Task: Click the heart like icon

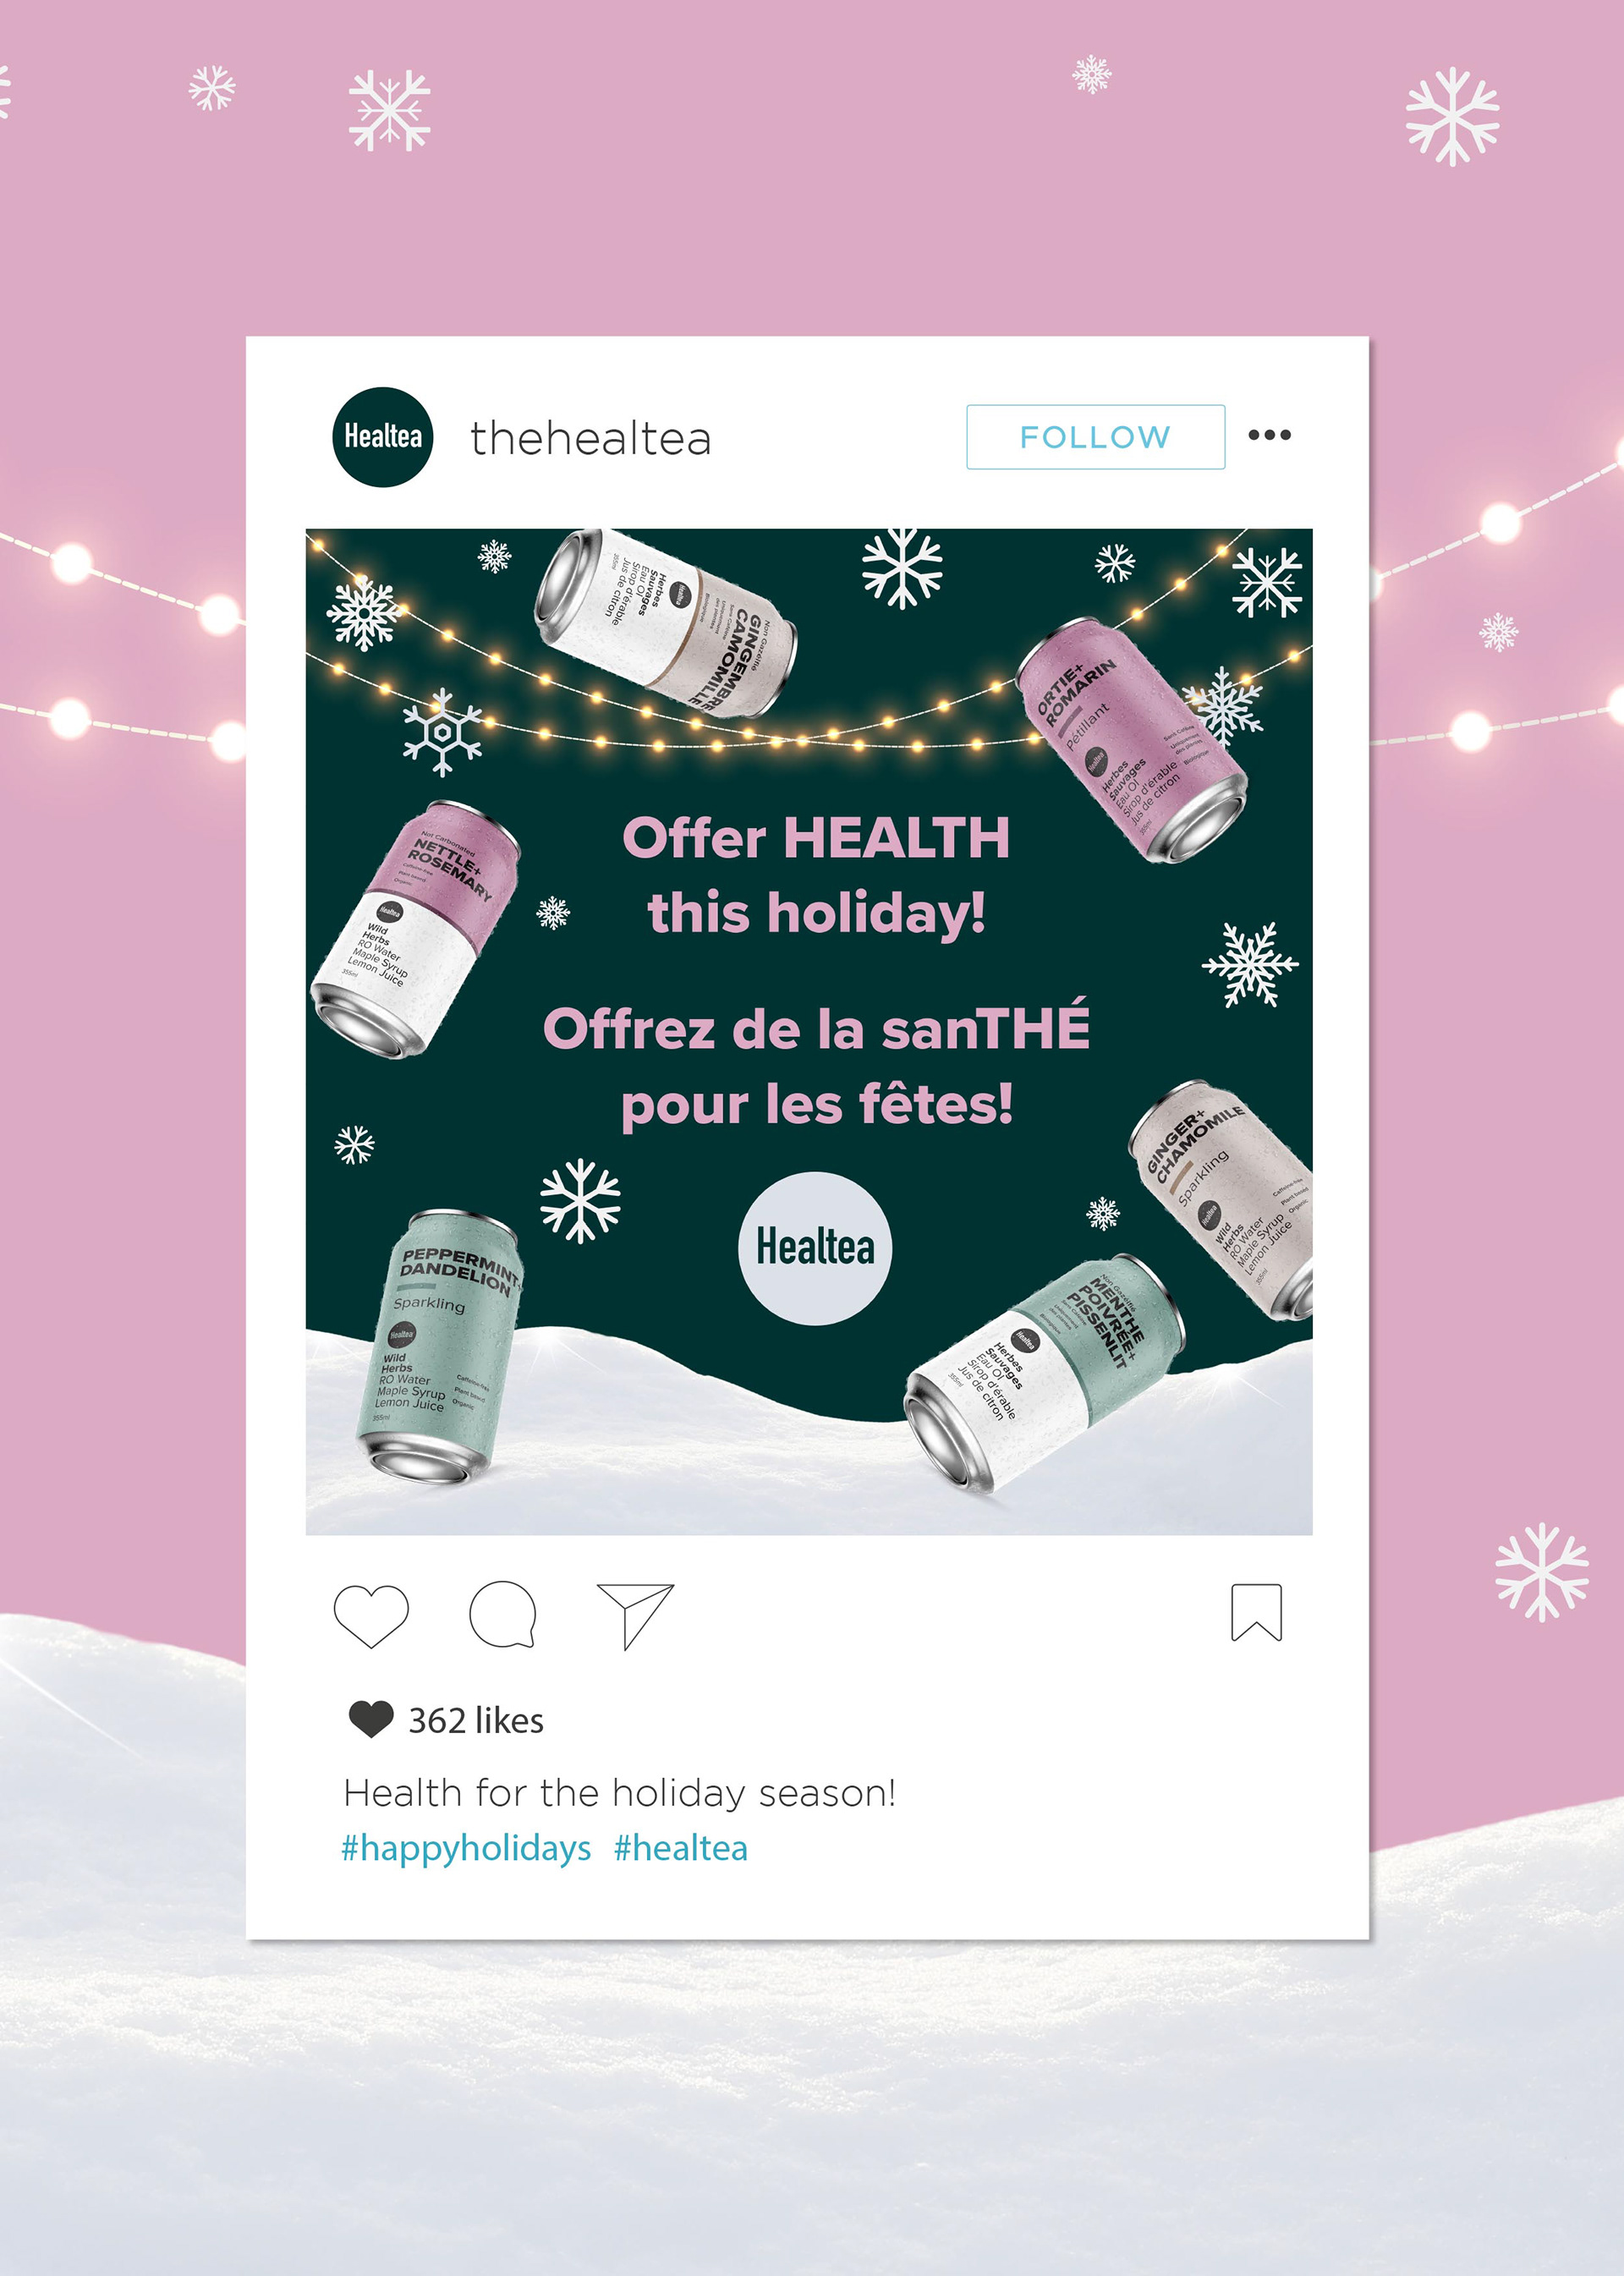Action: point(371,1615)
